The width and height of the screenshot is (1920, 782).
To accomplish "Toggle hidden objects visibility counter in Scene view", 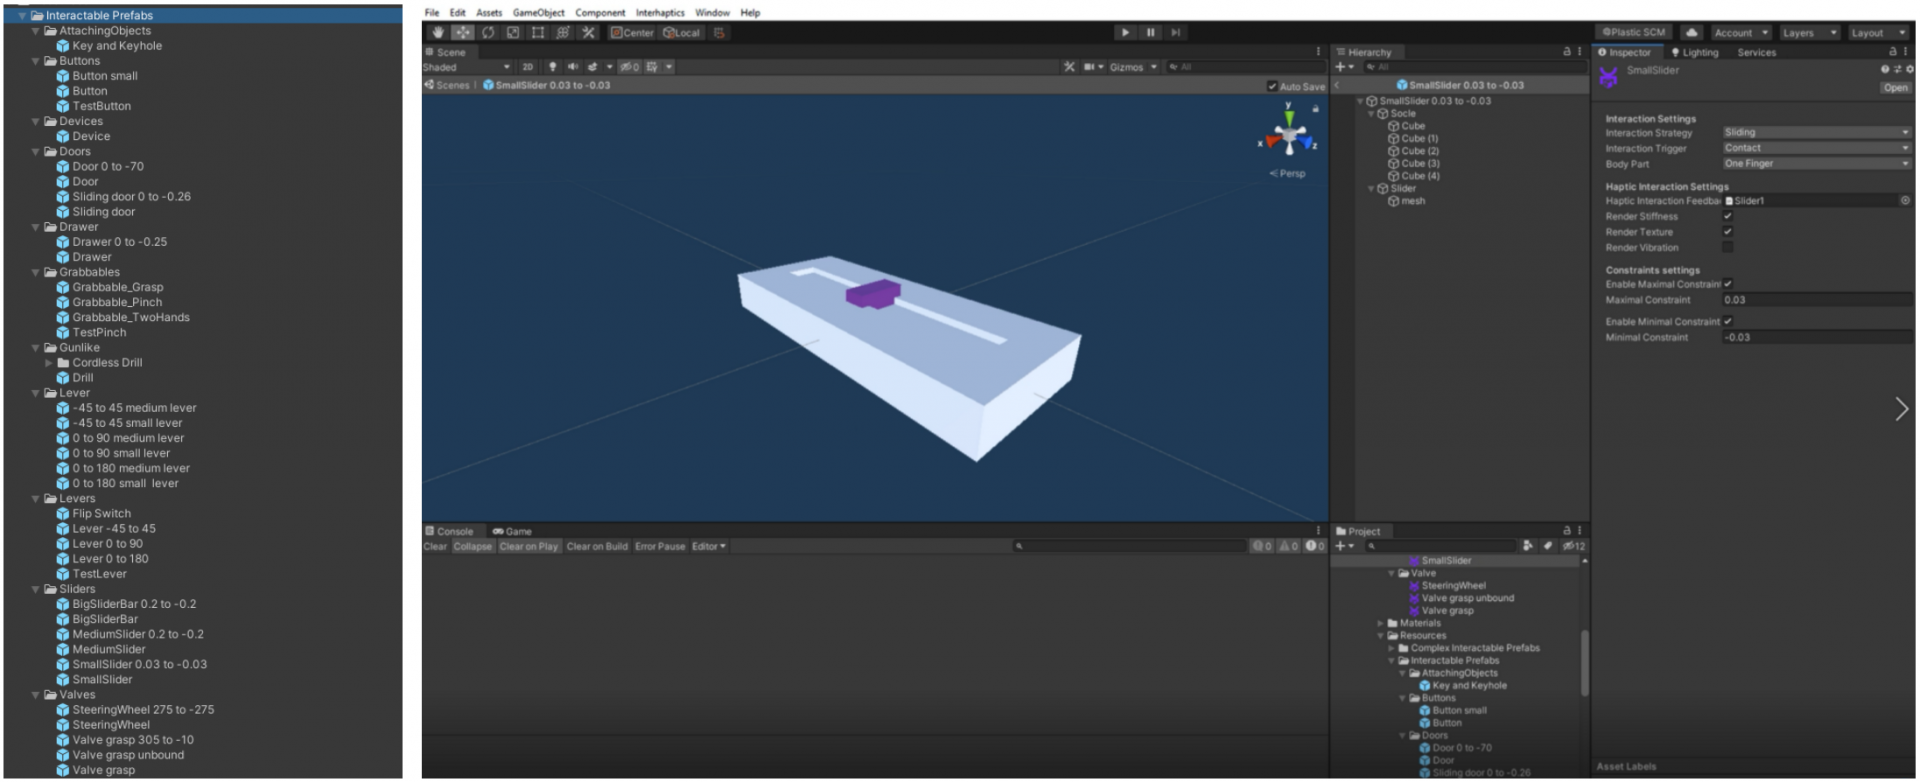I will click(x=629, y=67).
